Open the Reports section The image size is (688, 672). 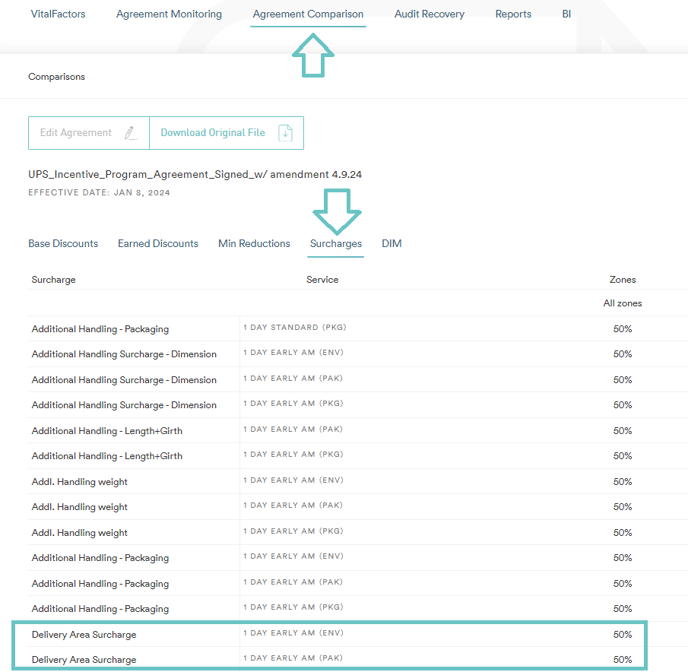[513, 14]
